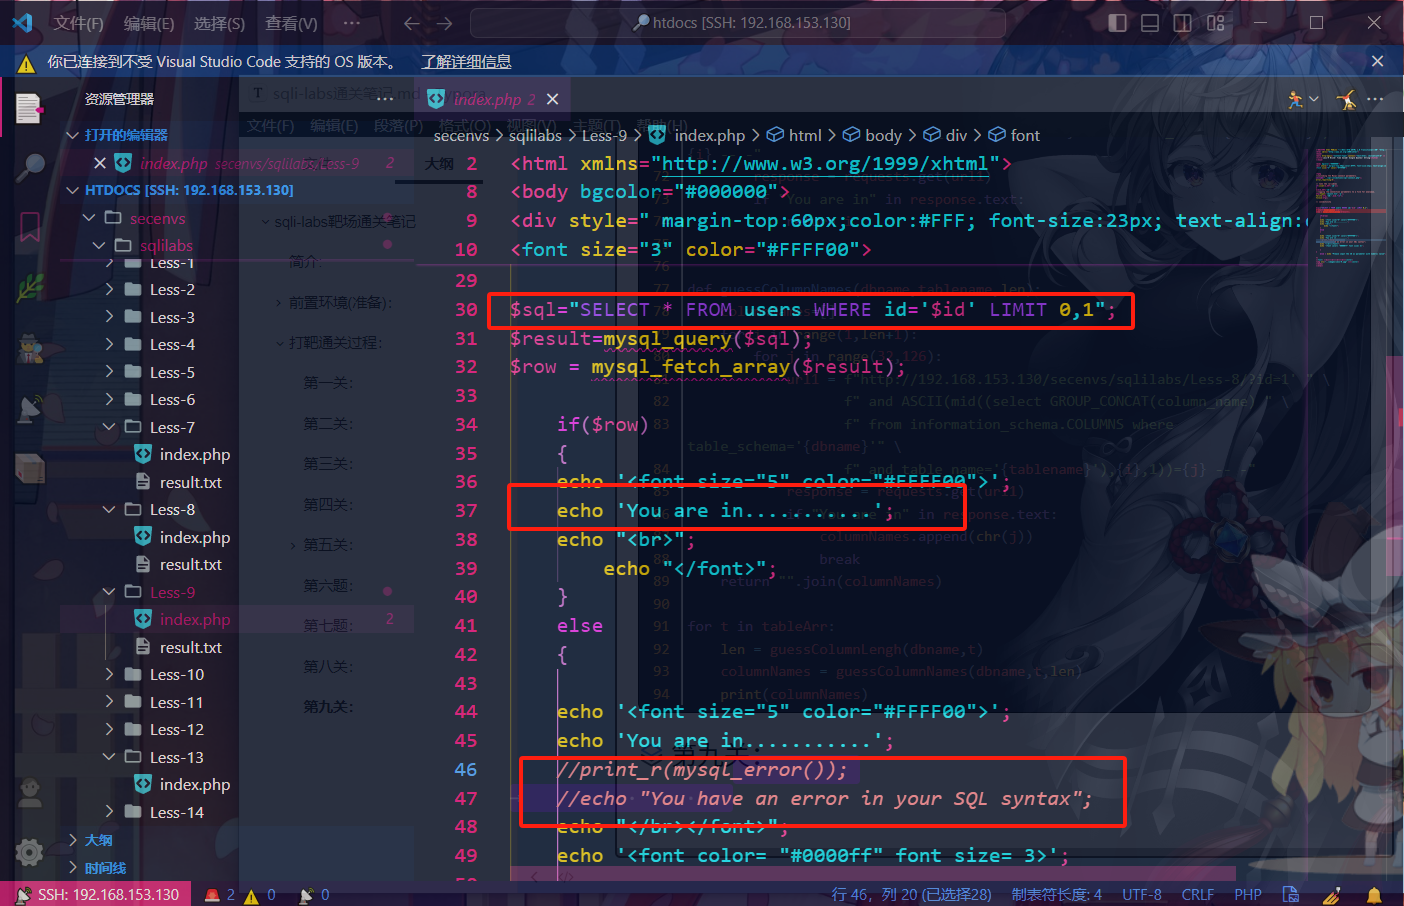1404x906 pixels.
Task: Close index.php in Open Editors list
Action: coord(100,163)
